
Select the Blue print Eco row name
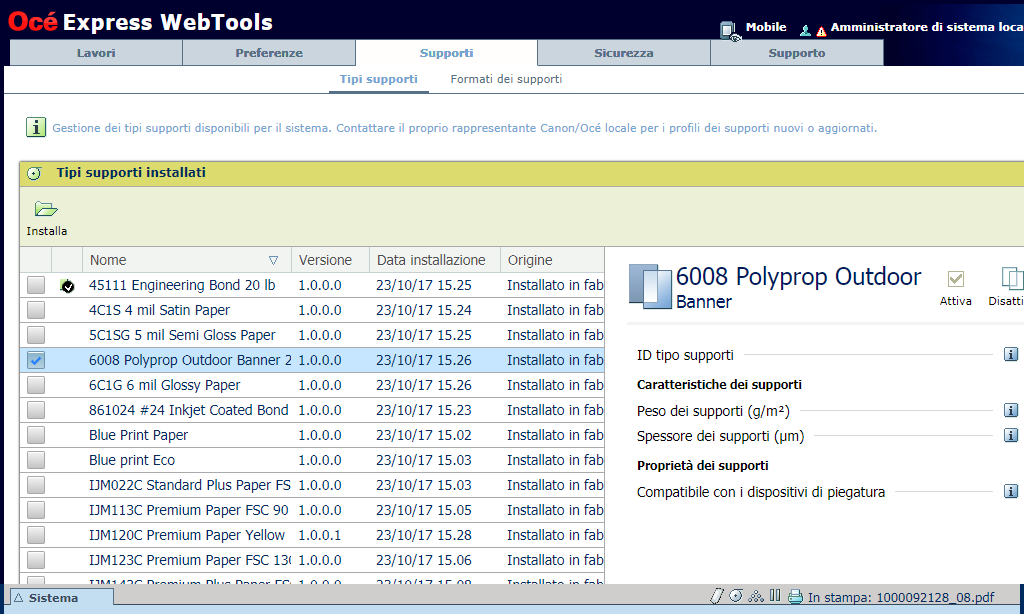(132, 460)
